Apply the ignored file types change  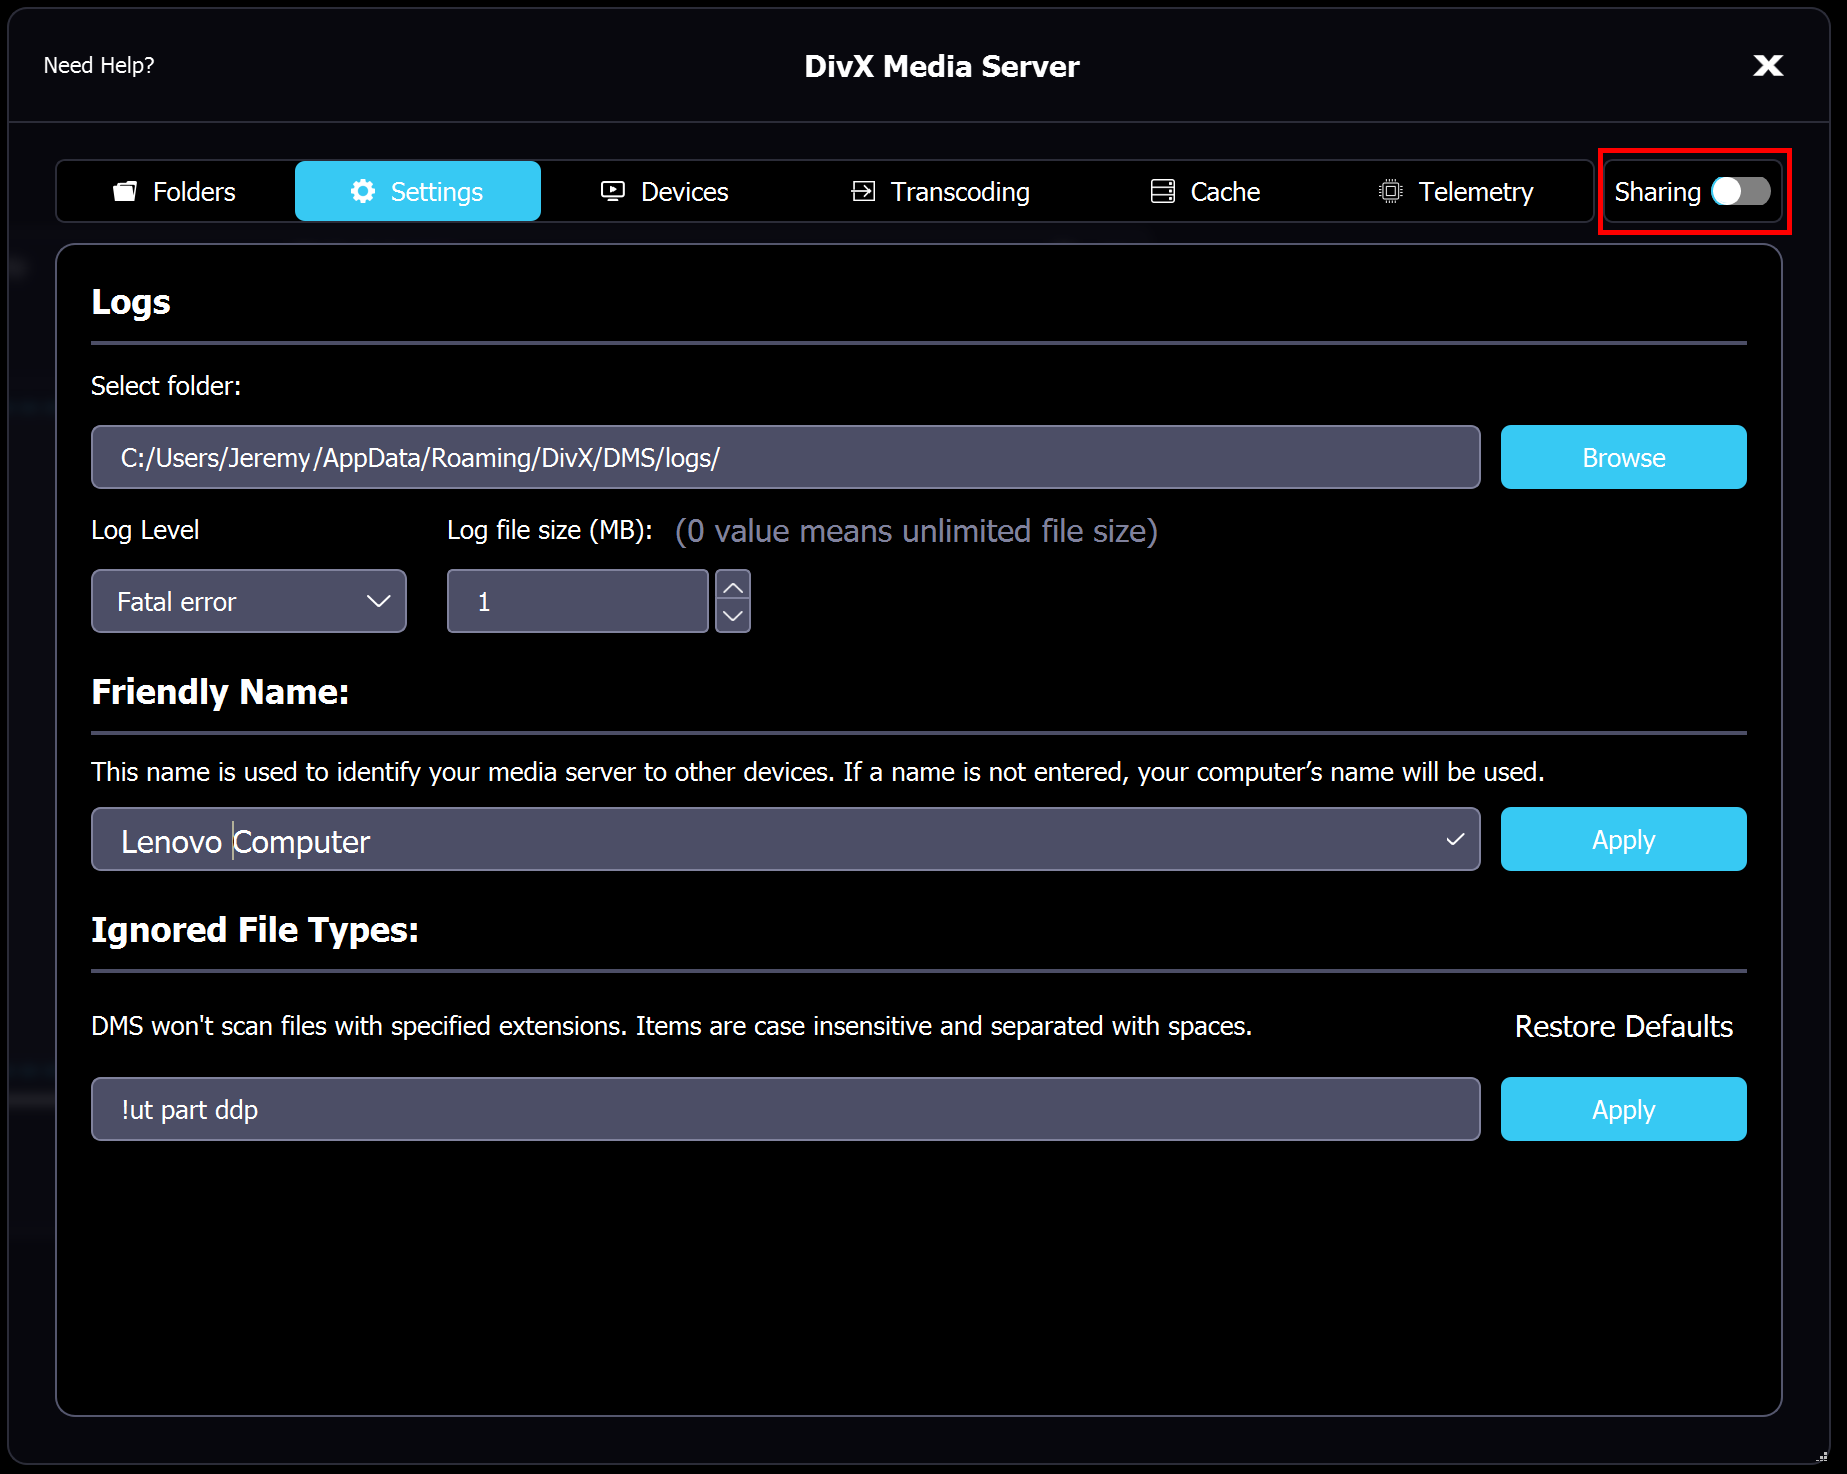click(1623, 1109)
